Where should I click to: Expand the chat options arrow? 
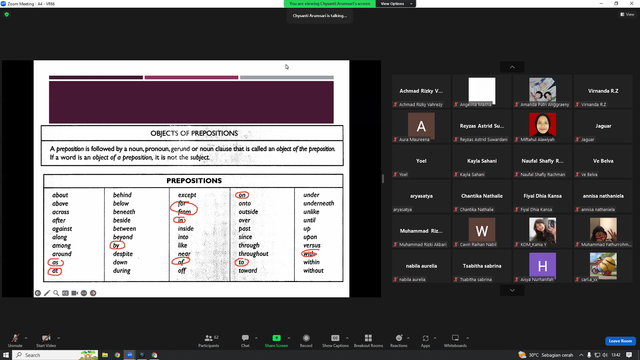(x=256, y=338)
